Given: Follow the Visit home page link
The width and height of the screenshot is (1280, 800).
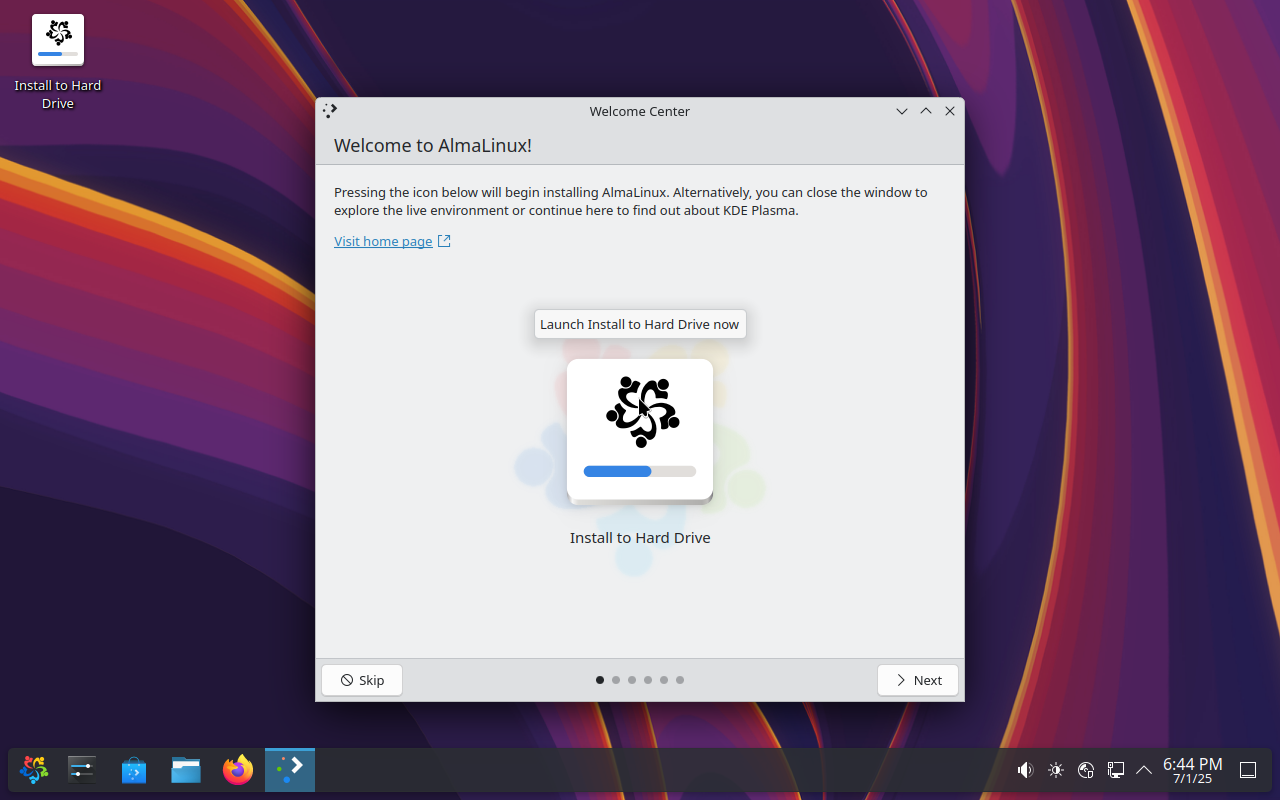Looking at the screenshot, I should click(392, 241).
